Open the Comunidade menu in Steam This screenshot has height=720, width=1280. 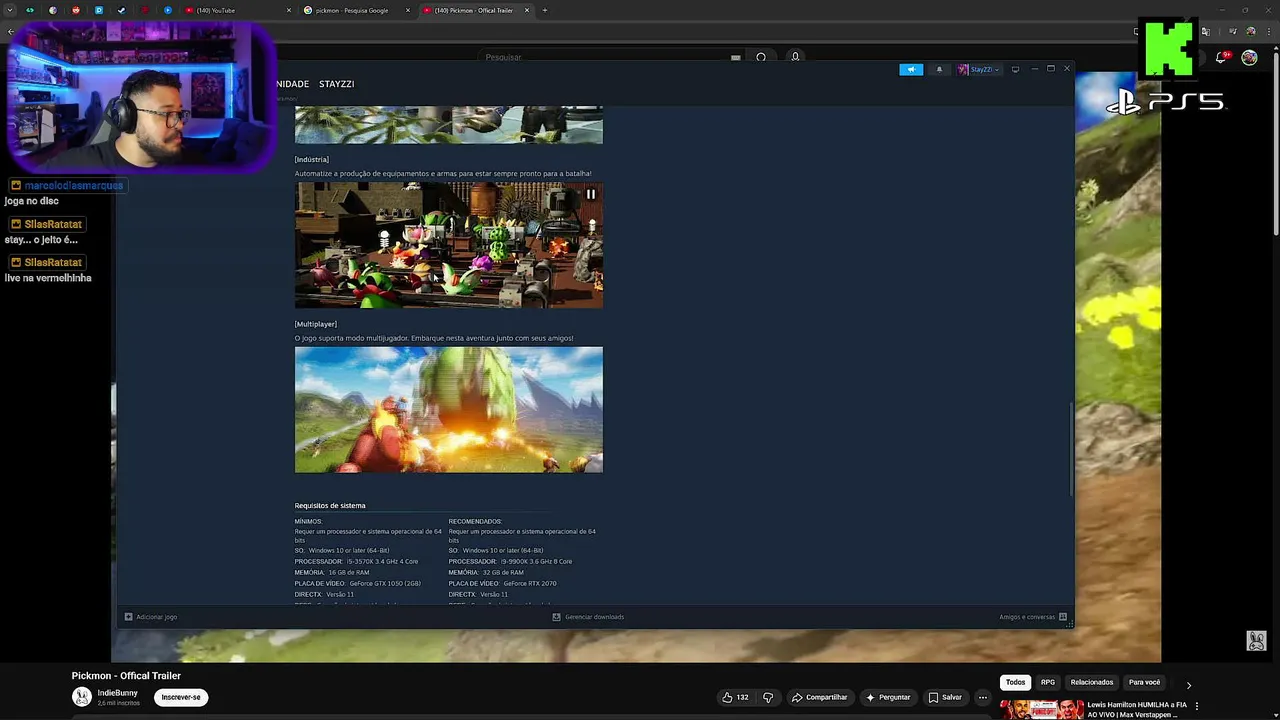click(x=293, y=84)
